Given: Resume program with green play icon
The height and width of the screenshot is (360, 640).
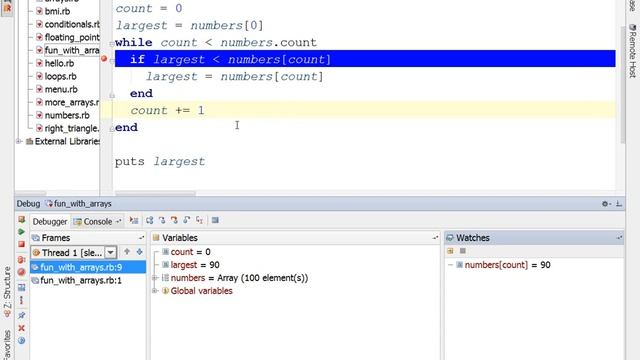Looking at the screenshot, I should pyautogui.click(x=22, y=232).
